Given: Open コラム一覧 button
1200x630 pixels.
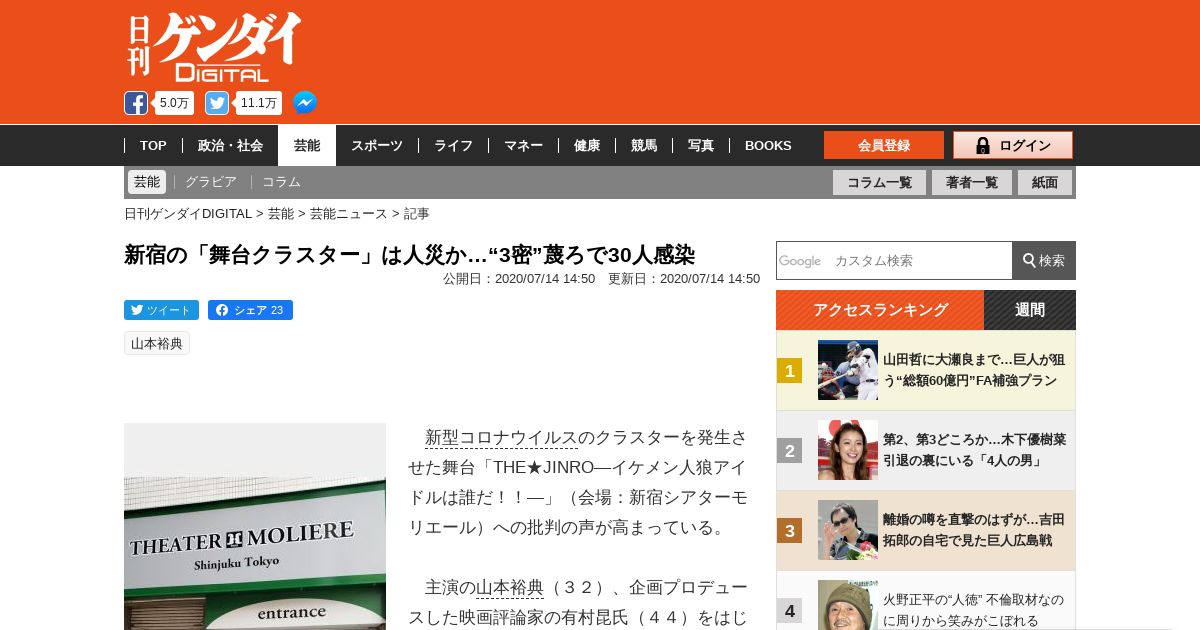Looking at the screenshot, I should click(879, 182).
